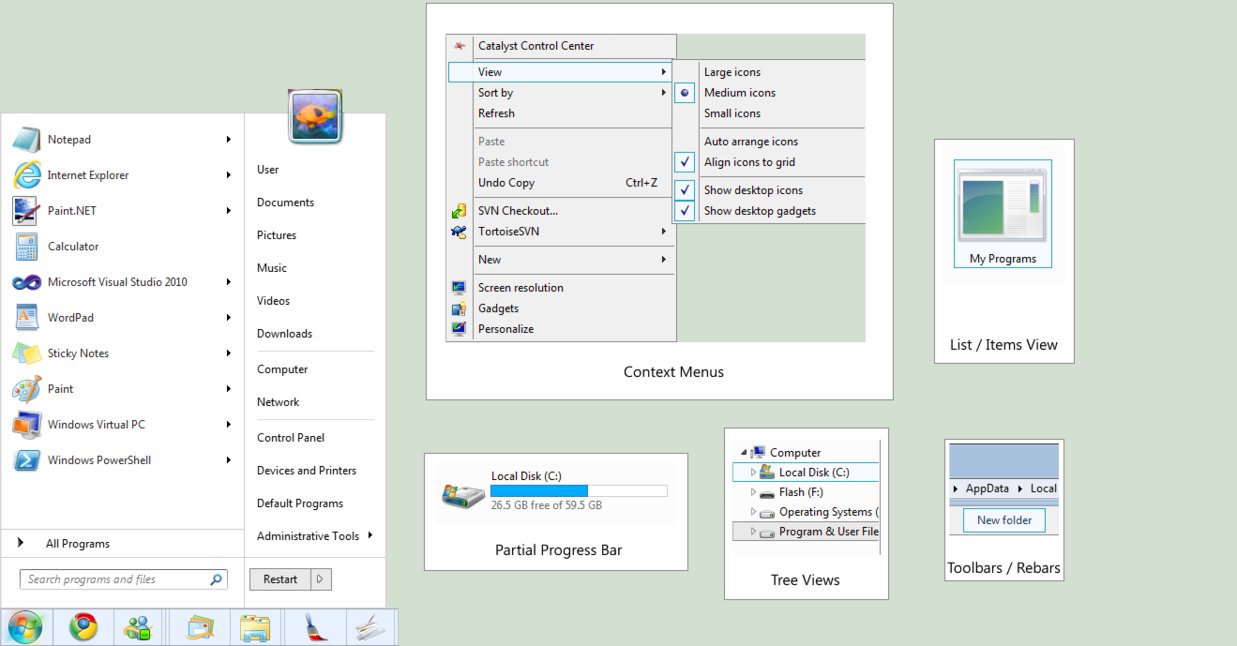Open Google Chrome from the taskbar
1237x646 pixels.
(84, 627)
